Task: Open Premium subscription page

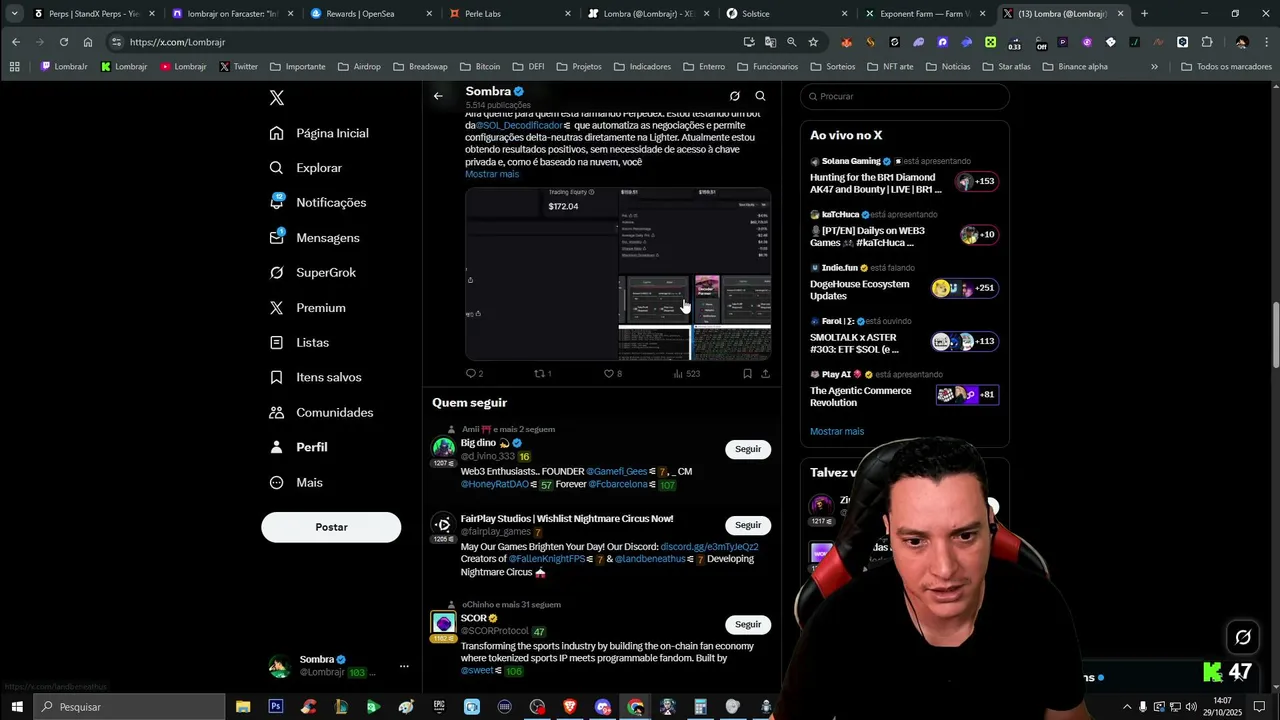Action: pos(307,308)
